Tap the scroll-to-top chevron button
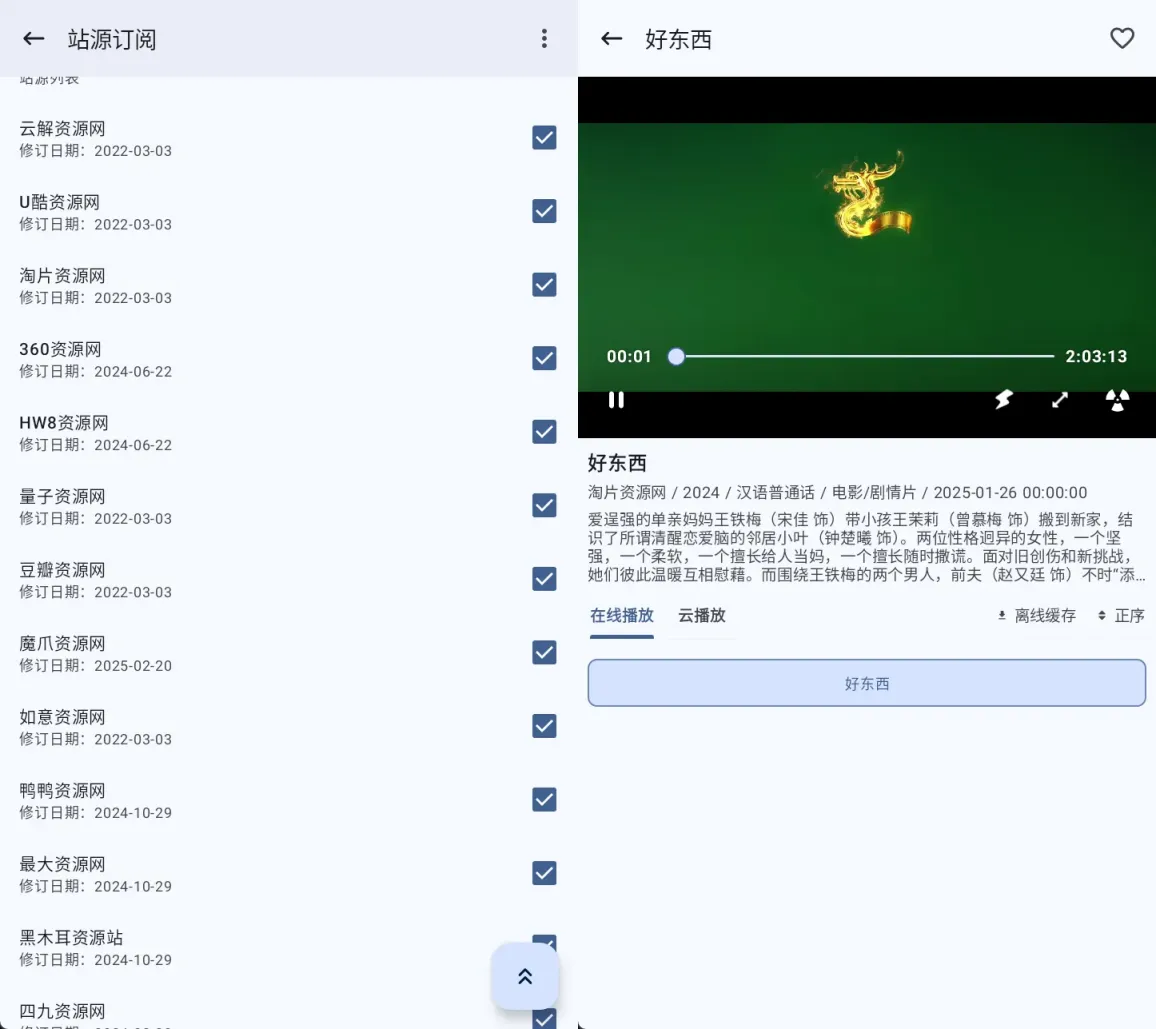 coord(524,976)
